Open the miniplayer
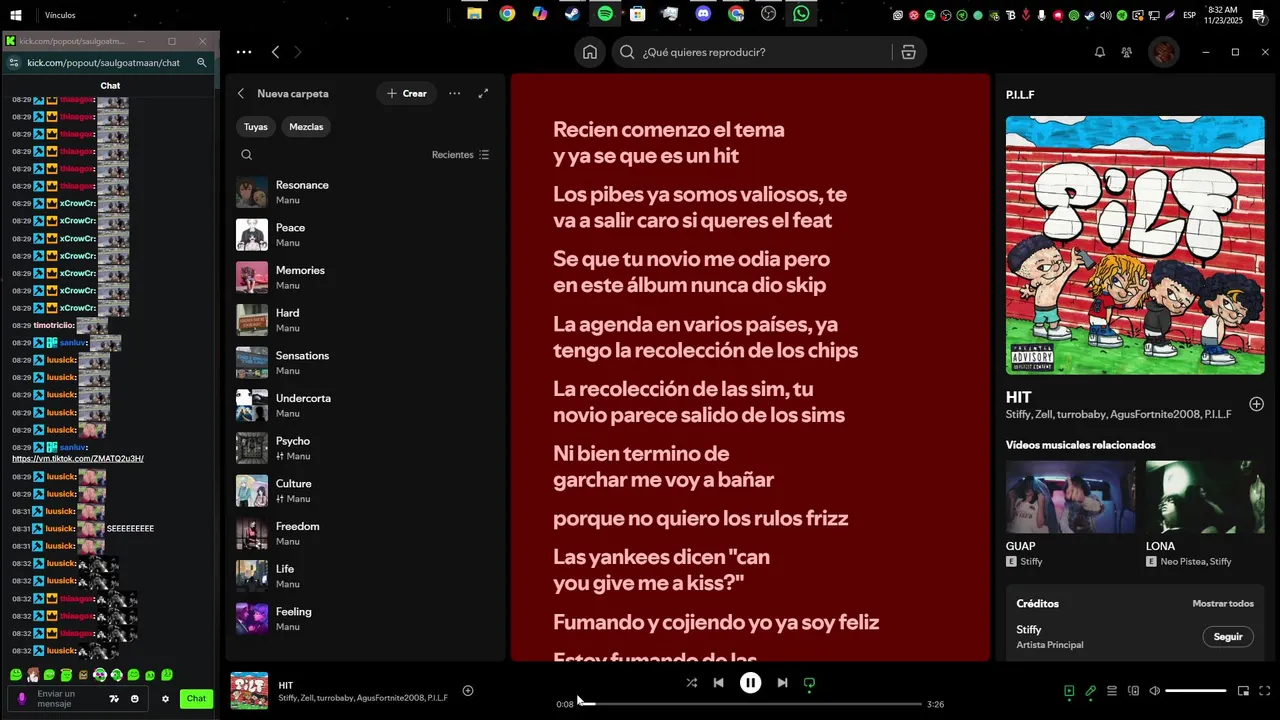The image size is (1280, 720). pyautogui.click(x=1244, y=691)
